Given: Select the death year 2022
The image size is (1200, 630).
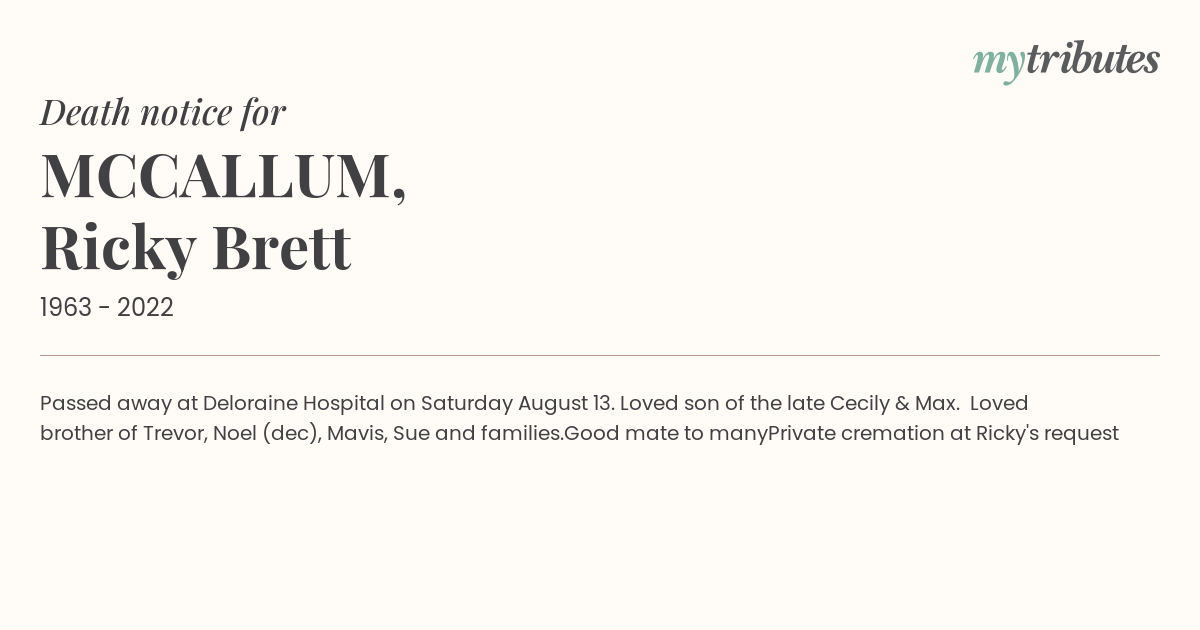Looking at the screenshot, I should tap(145, 308).
